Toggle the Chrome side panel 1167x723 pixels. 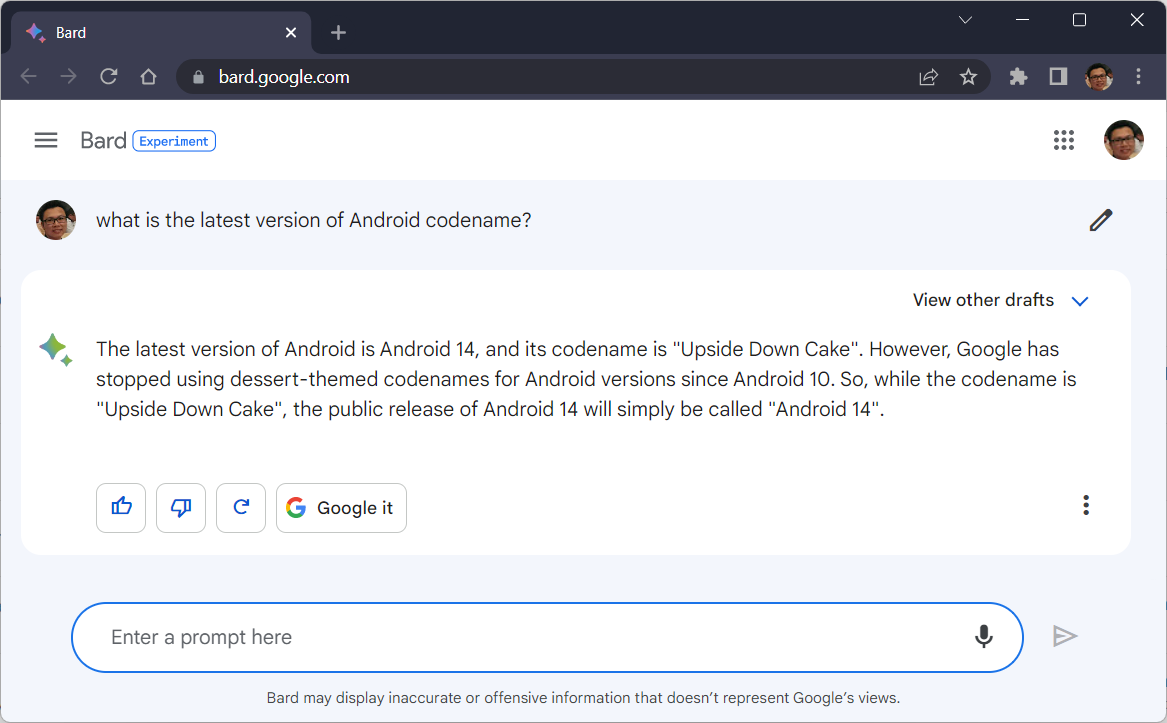(1058, 77)
